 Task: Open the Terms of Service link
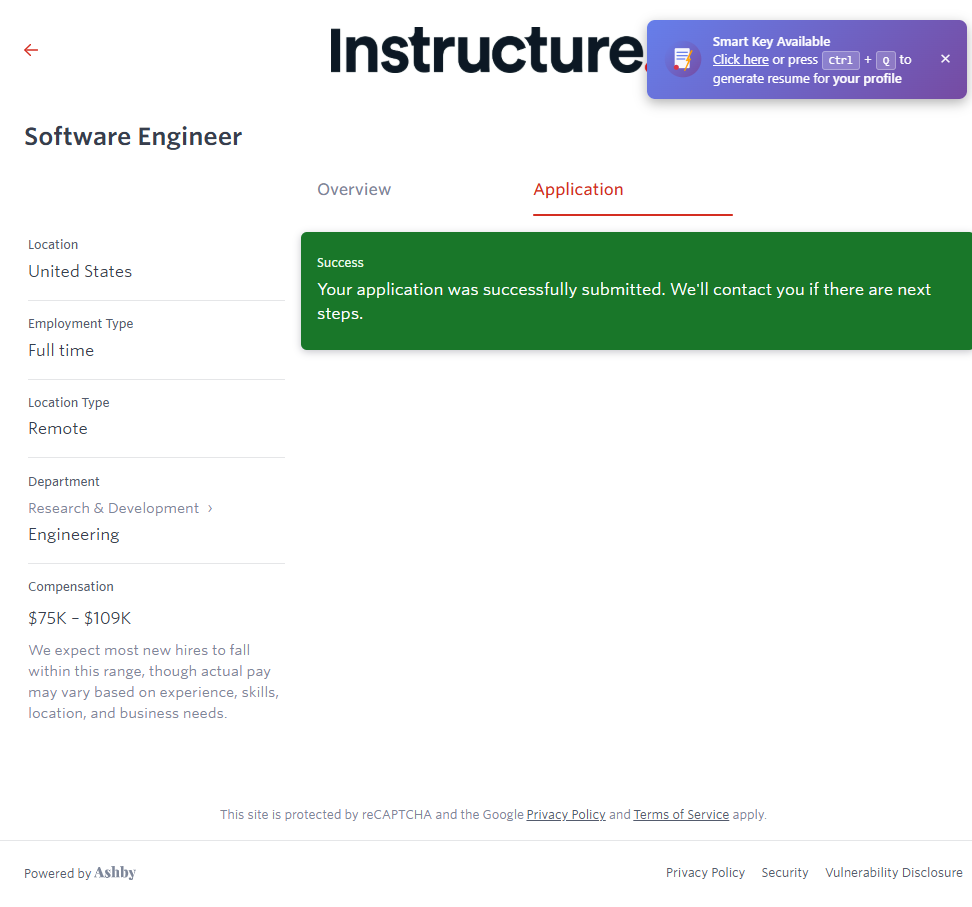pos(681,815)
